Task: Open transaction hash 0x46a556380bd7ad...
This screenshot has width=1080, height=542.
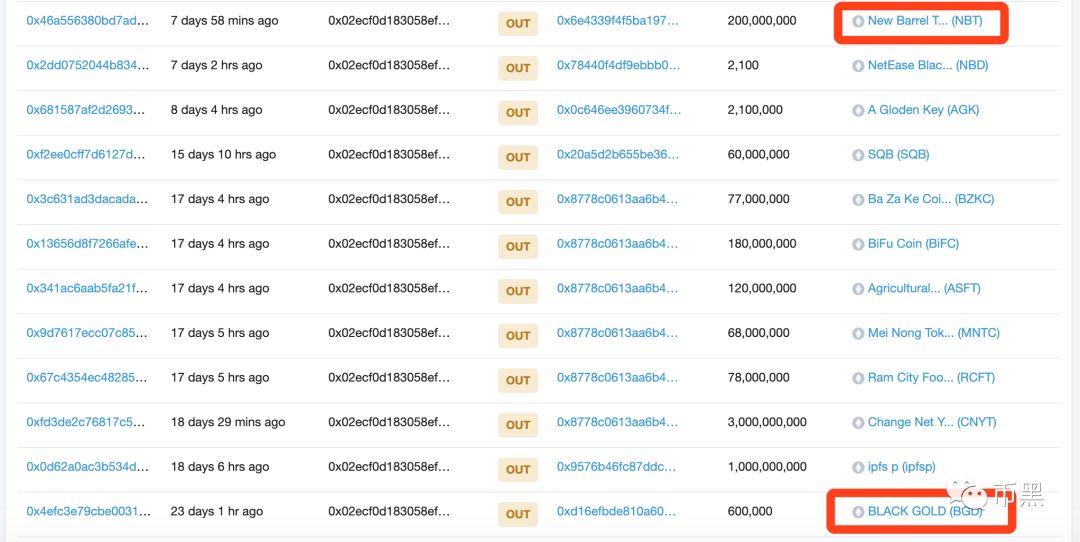Action: pos(87,21)
